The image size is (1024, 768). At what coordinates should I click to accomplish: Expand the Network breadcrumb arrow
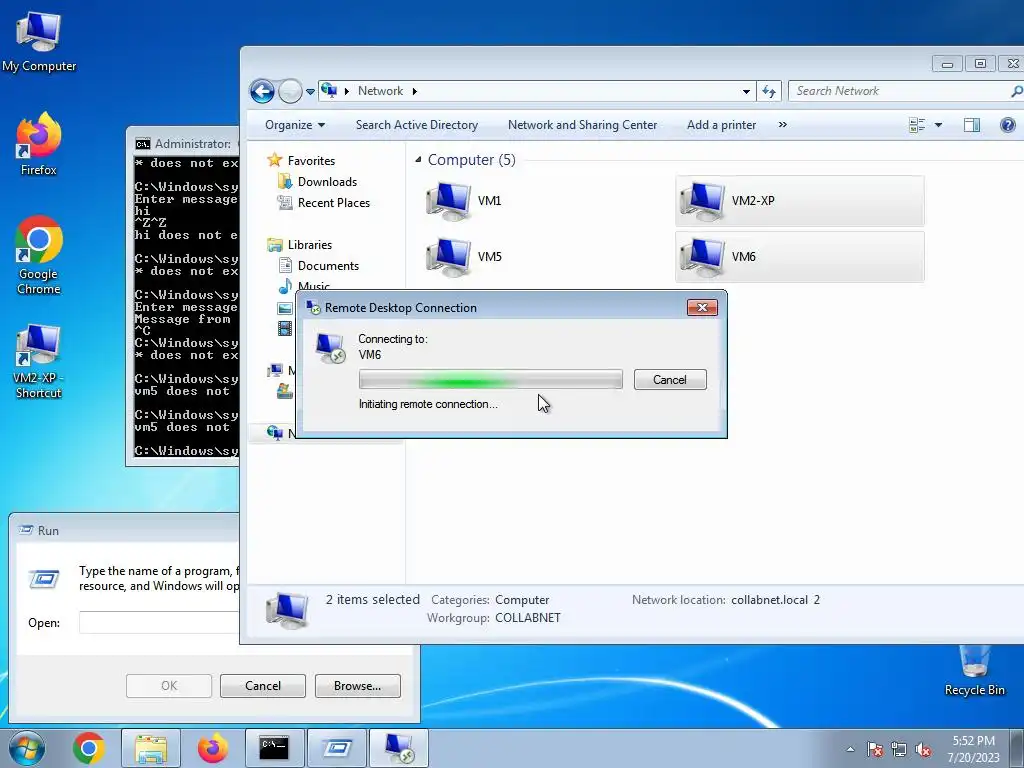tap(415, 91)
